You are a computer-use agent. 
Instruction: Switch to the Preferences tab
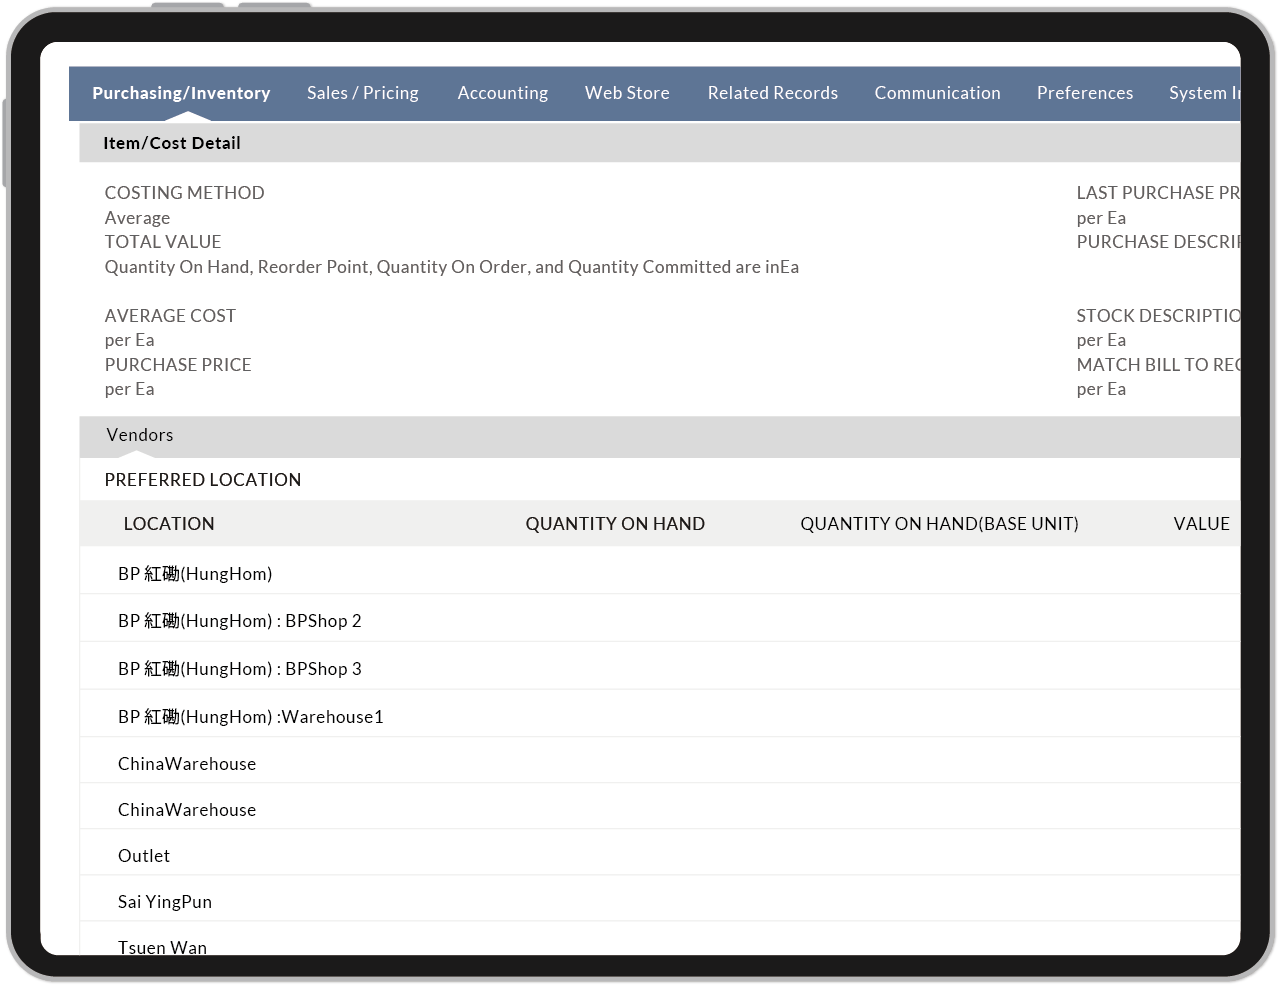(x=1085, y=93)
